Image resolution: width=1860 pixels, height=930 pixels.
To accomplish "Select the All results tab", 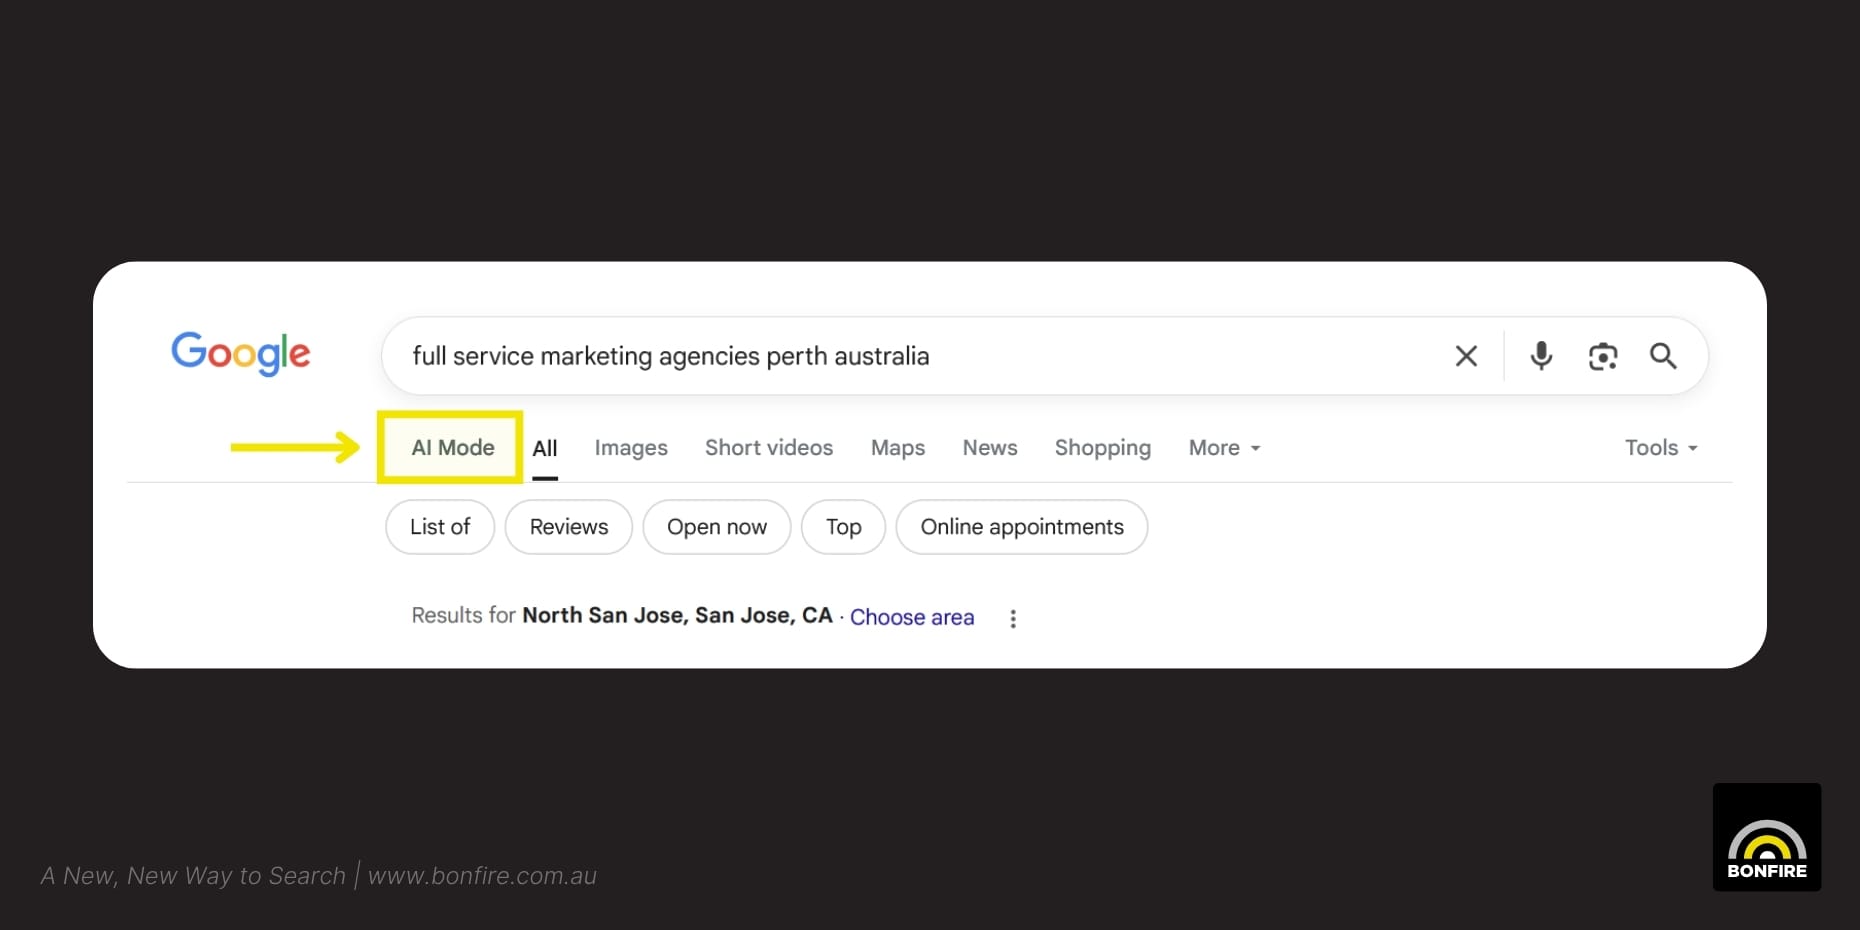I will 545,448.
